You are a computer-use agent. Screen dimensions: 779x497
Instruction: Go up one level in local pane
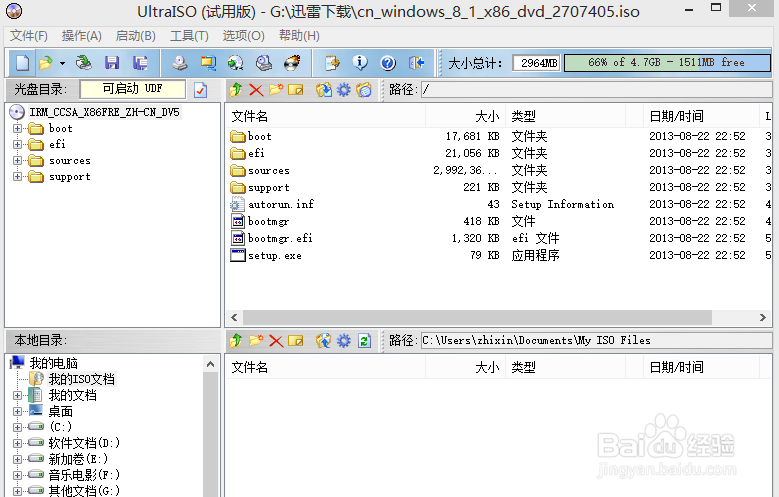coord(236,340)
